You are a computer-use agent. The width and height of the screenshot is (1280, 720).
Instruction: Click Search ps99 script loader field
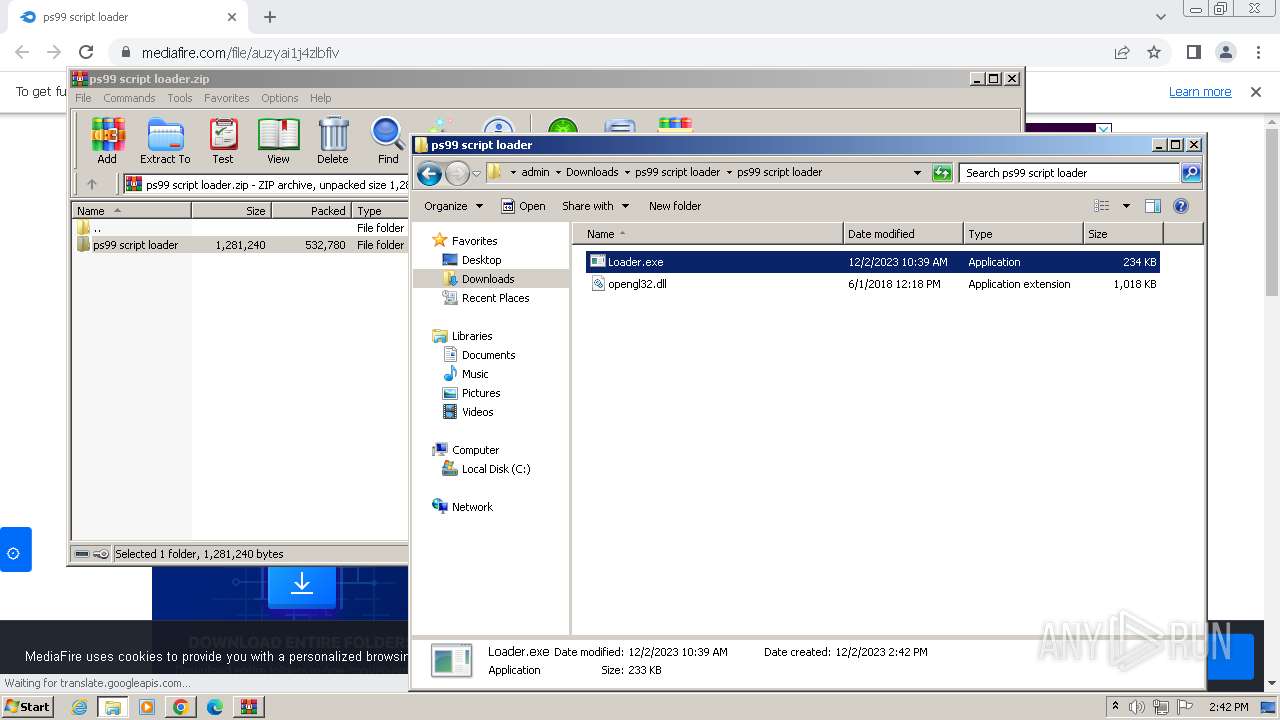click(1069, 173)
